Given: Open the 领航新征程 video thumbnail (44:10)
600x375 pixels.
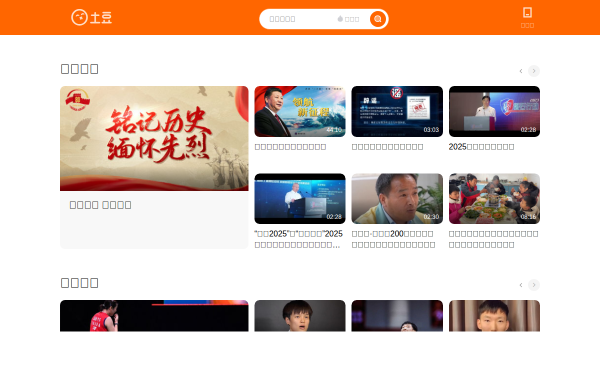Looking at the screenshot, I should 300,111.
